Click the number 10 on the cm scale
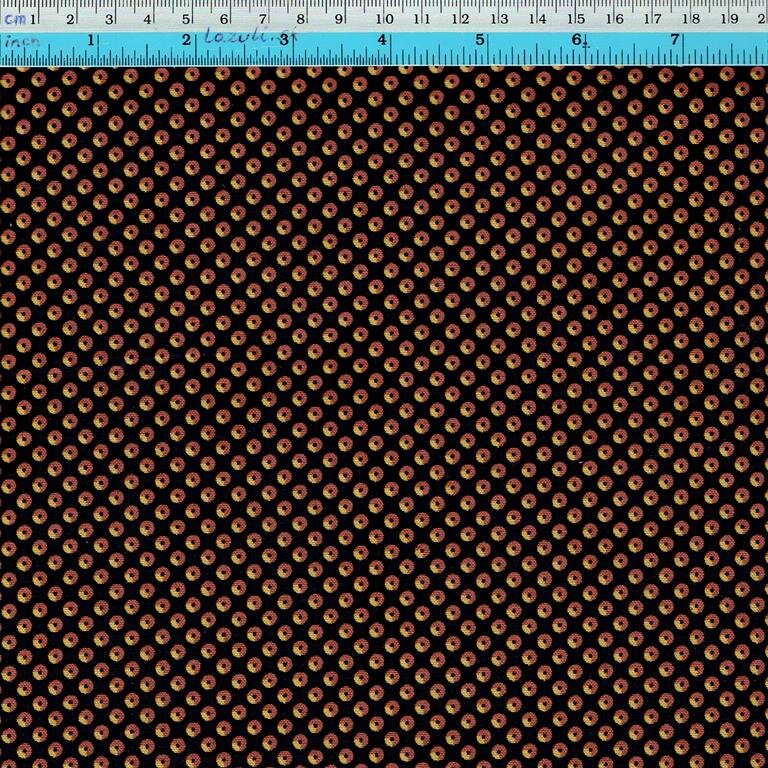Screen dimensions: 768x768 tap(384, 19)
